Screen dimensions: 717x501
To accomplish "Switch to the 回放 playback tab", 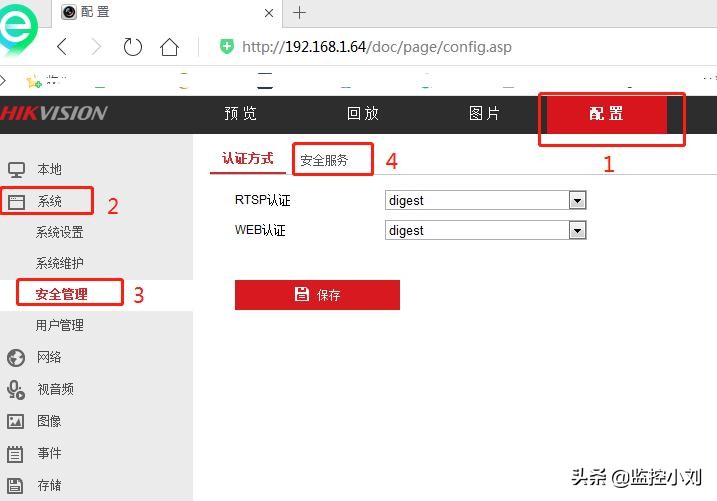I will (x=363, y=113).
